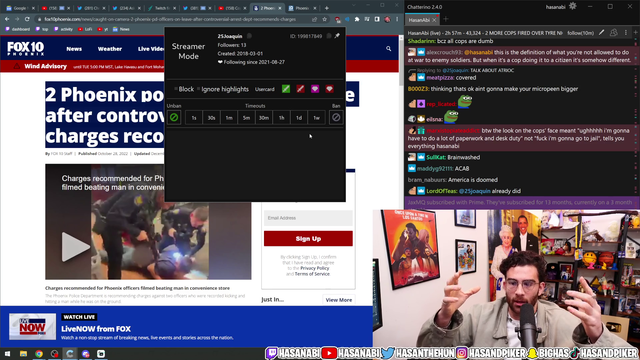
Task: Open Chrome's three-dot menu
Action: 397,19
